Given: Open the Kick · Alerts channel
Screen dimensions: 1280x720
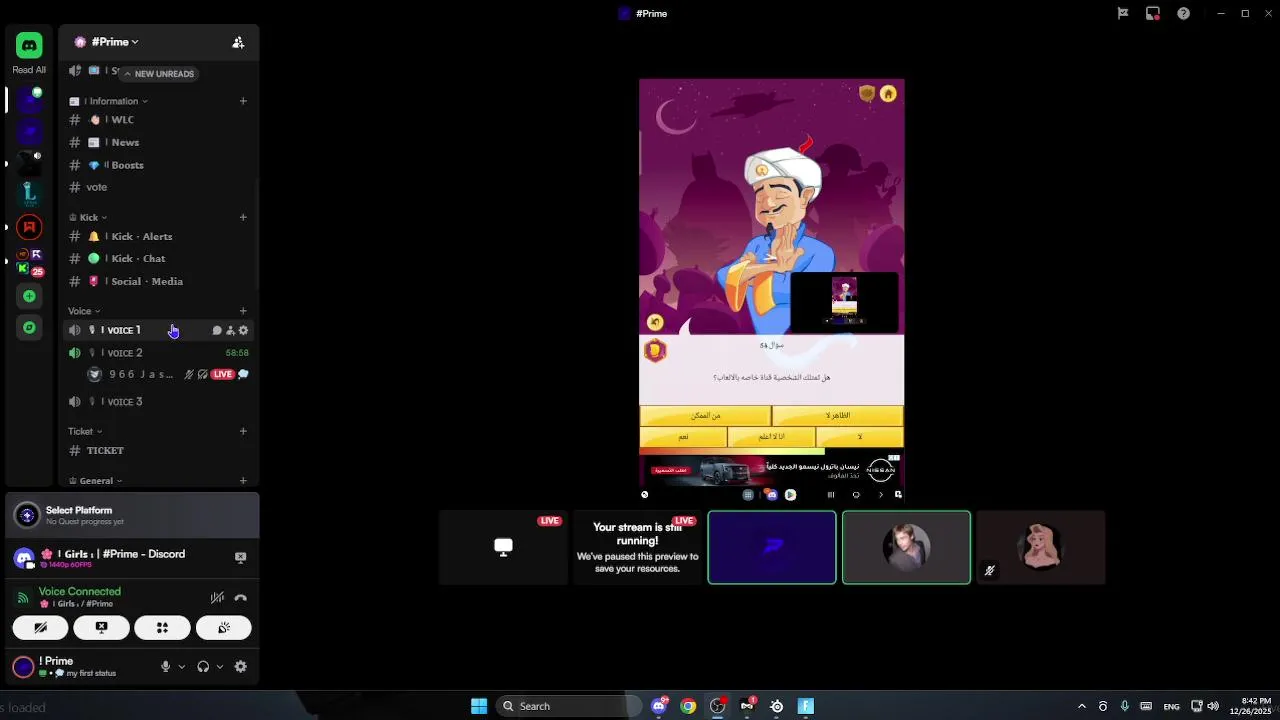Looking at the screenshot, I should click(158, 236).
